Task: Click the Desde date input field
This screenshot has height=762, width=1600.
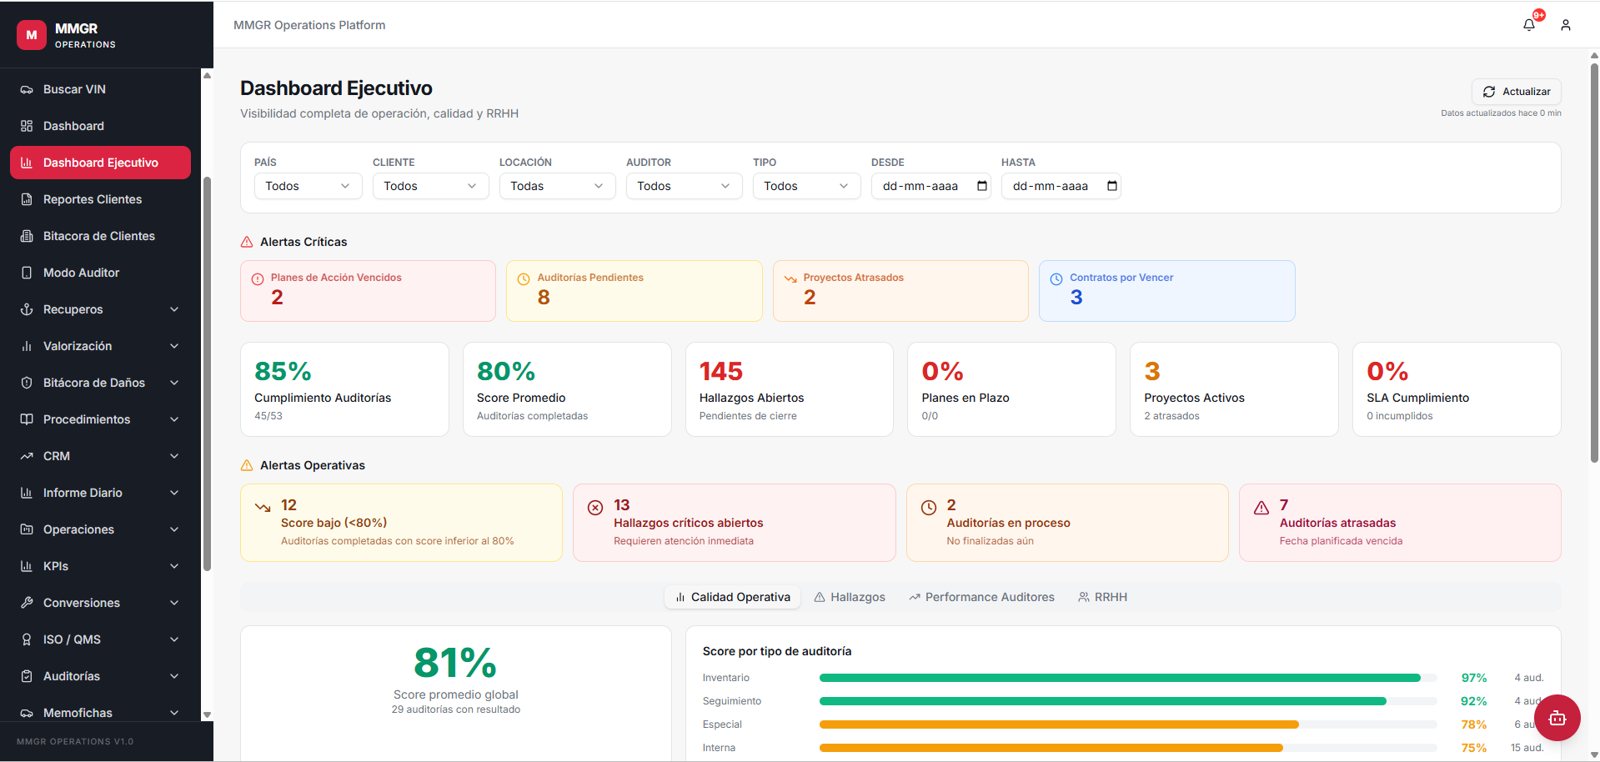Action: pos(931,186)
